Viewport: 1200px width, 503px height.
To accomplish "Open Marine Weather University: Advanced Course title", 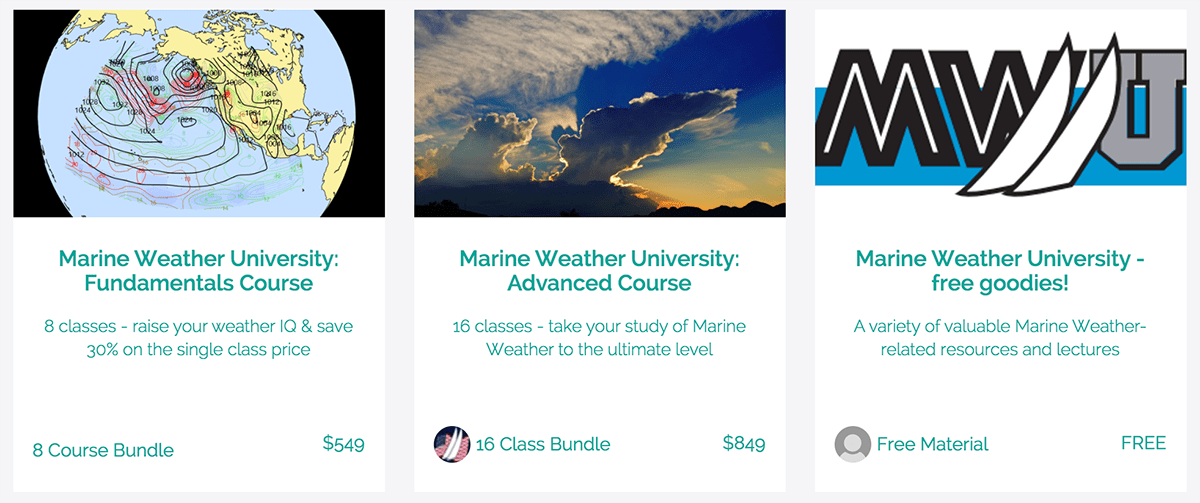I will pos(599,271).
